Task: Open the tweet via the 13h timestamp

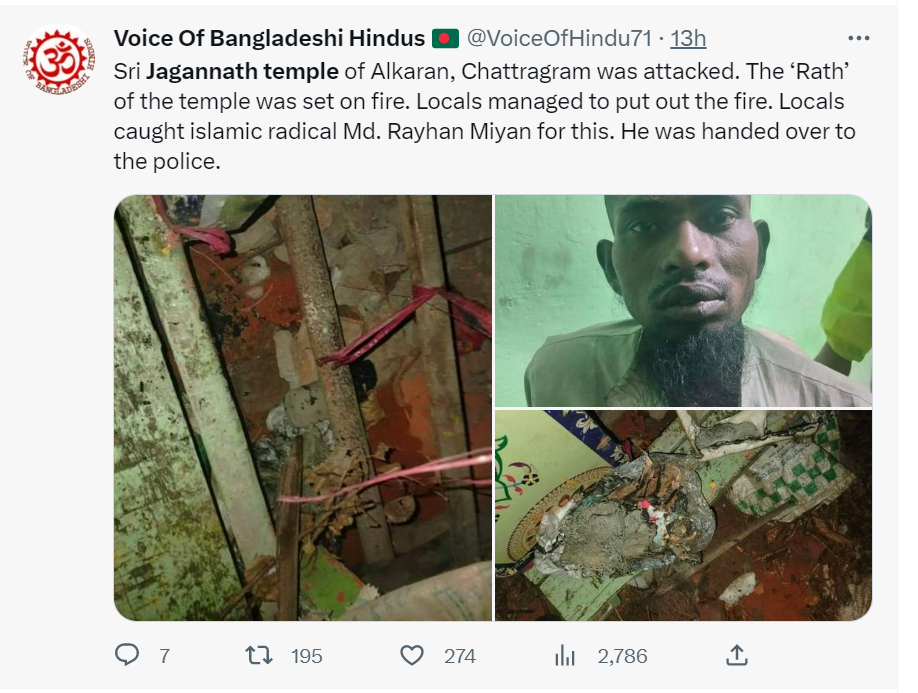Action: (688, 39)
